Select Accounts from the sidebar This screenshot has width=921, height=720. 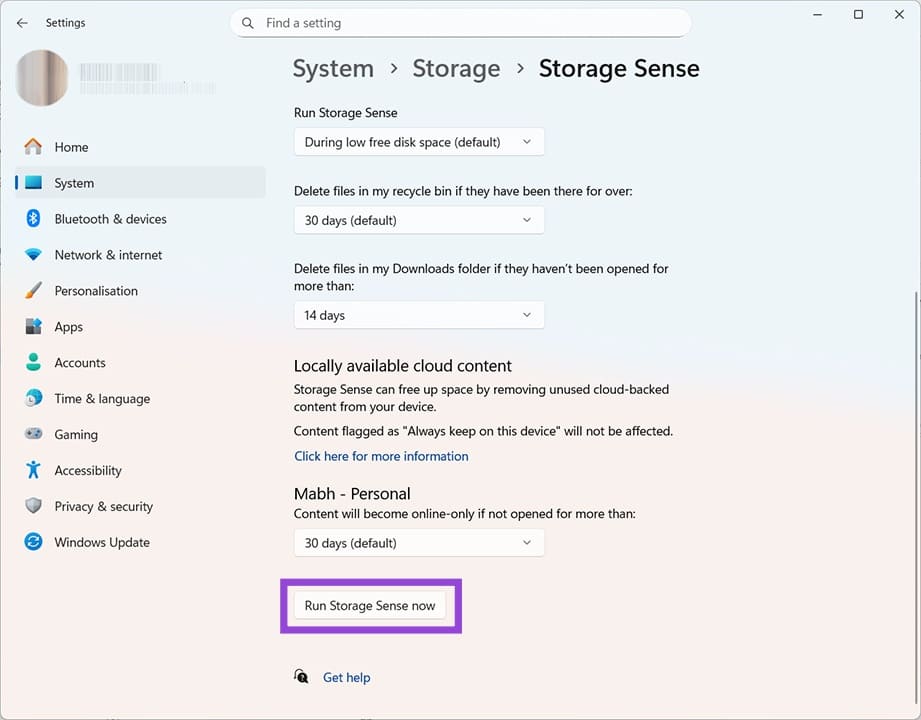[79, 363]
